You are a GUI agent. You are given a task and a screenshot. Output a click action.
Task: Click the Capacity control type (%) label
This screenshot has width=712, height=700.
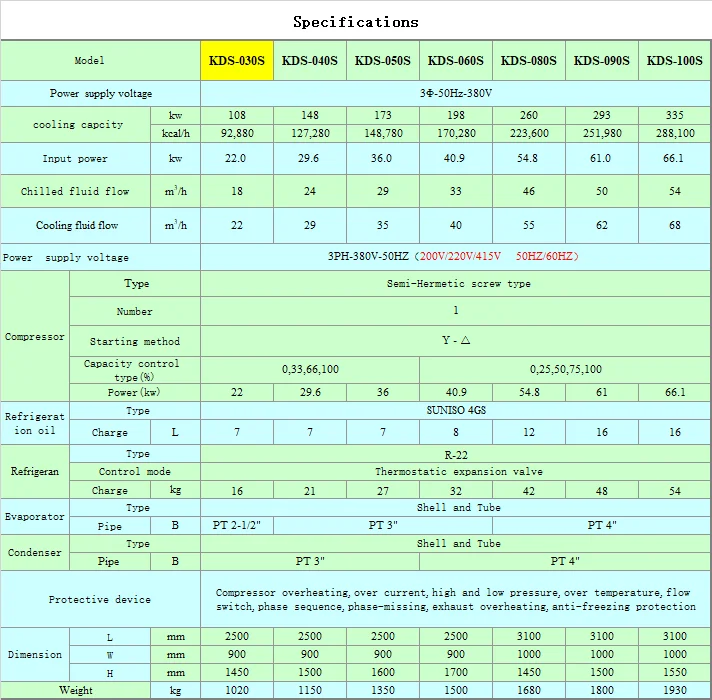pos(132,370)
